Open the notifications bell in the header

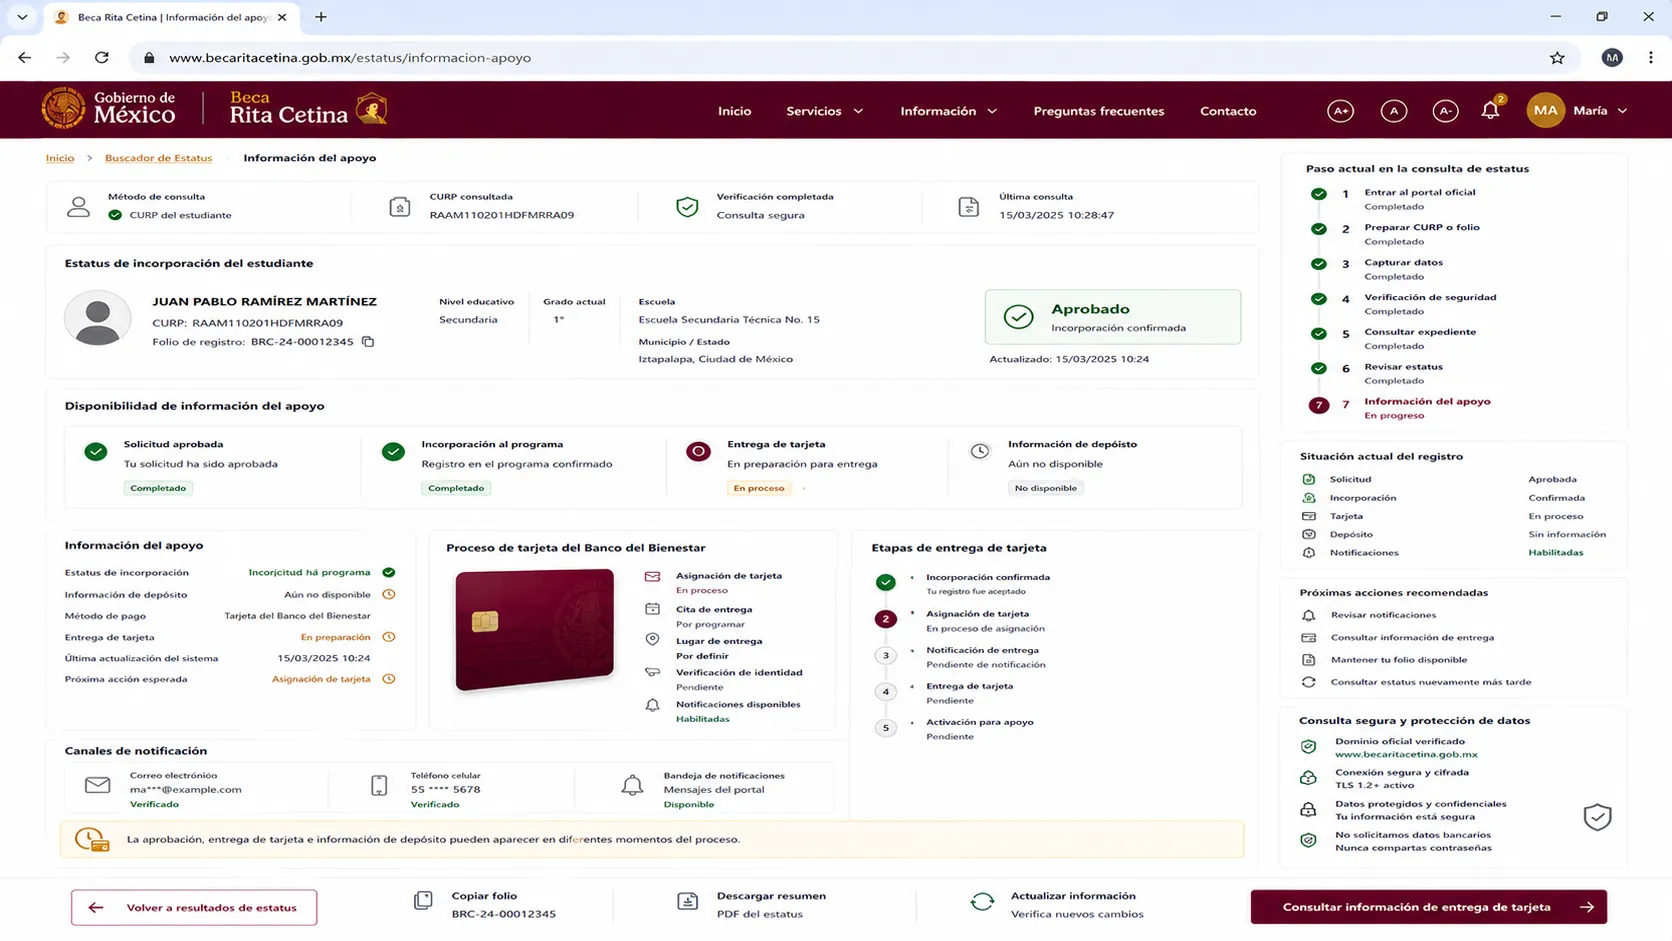pos(1490,110)
